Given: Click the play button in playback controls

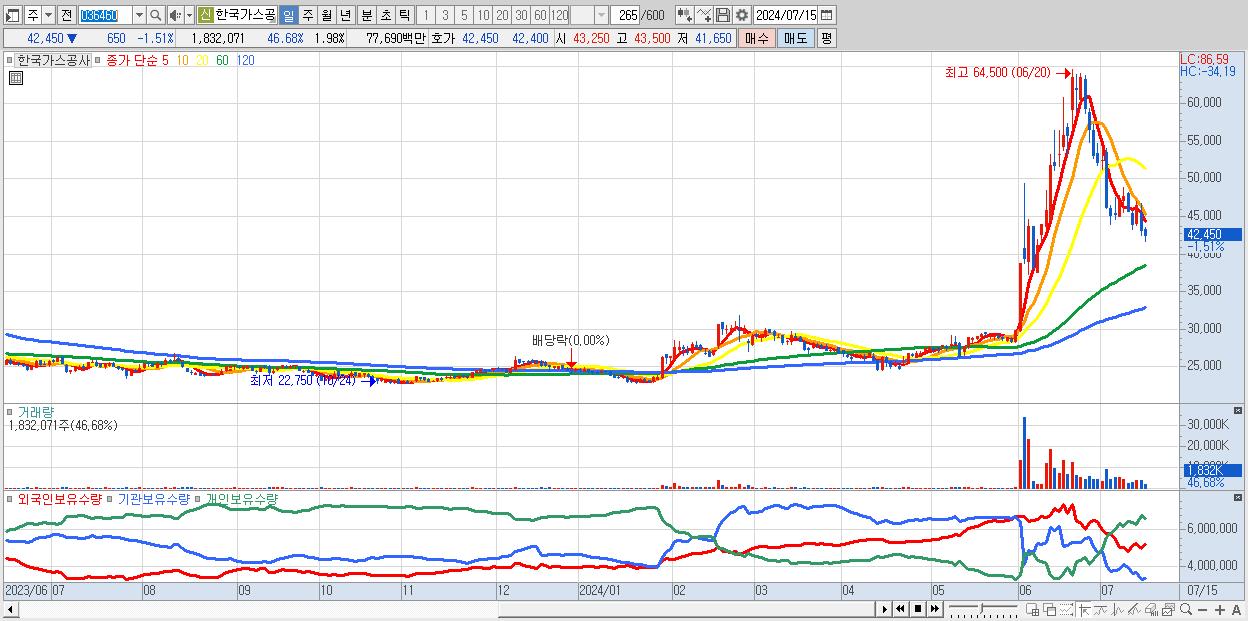Looking at the screenshot, I should pyautogui.click(x=884, y=608).
